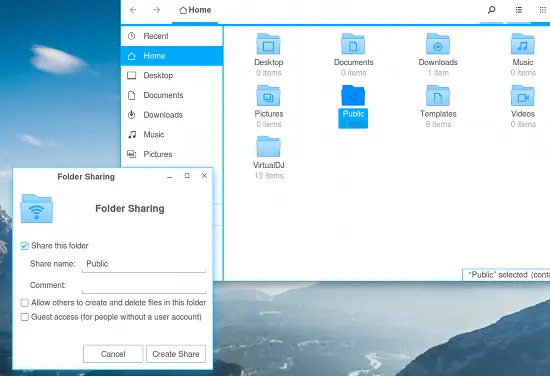
Task: Switch to grid view icon
Action: (x=543, y=10)
